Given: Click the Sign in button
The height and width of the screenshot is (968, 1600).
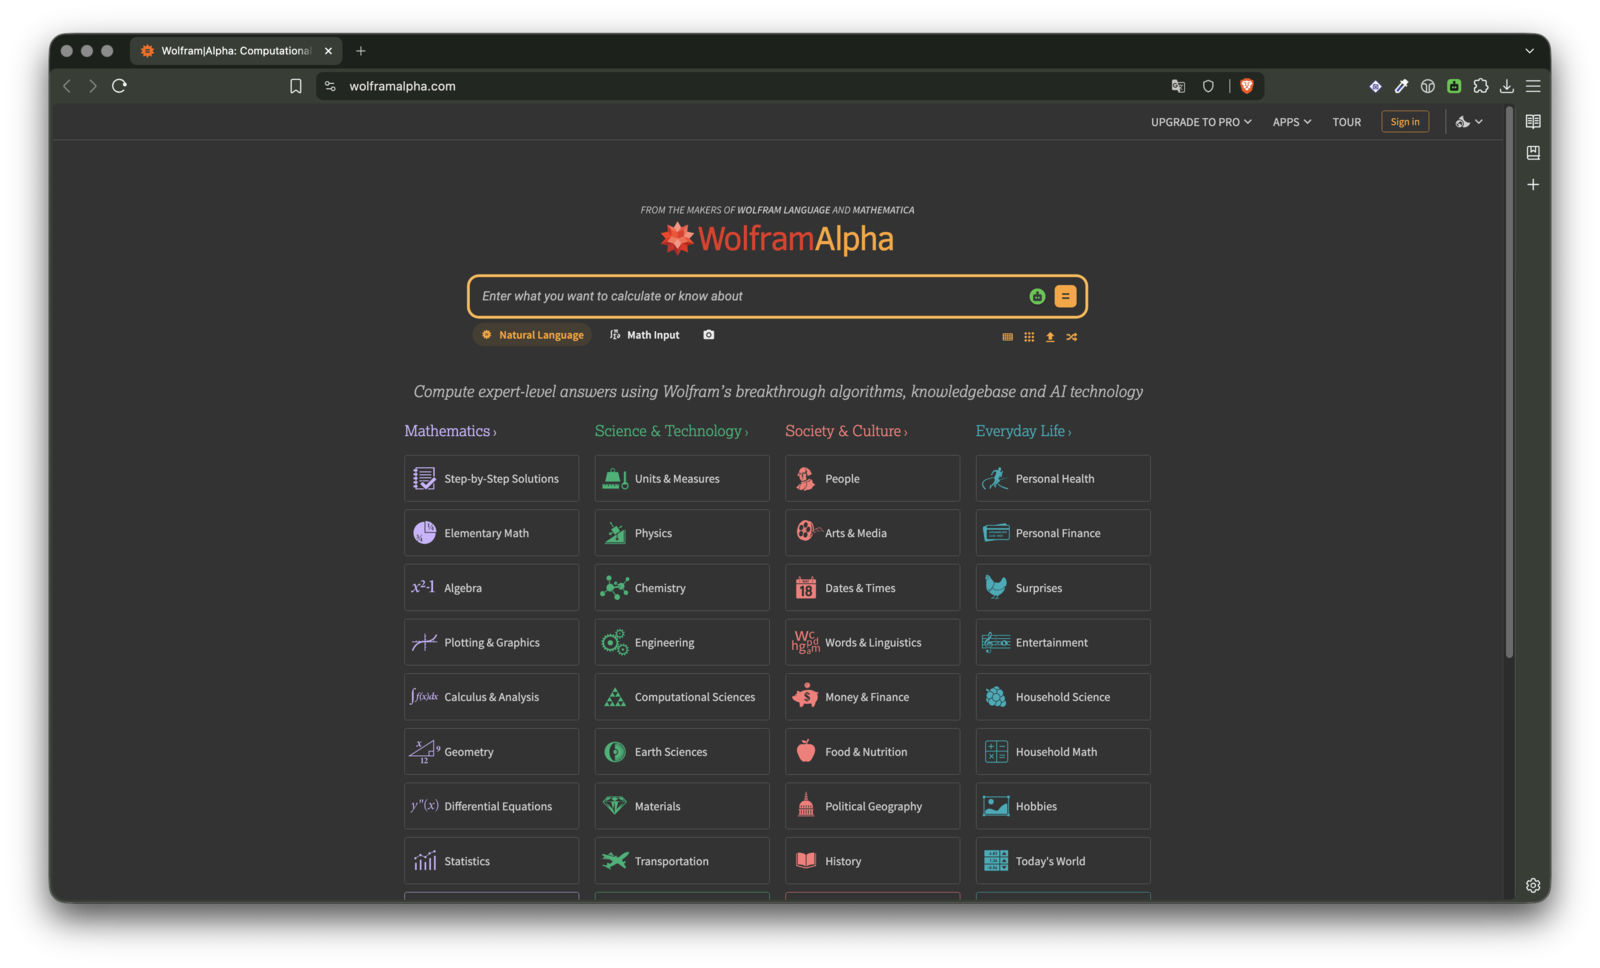Looking at the screenshot, I should pyautogui.click(x=1405, y=122).
